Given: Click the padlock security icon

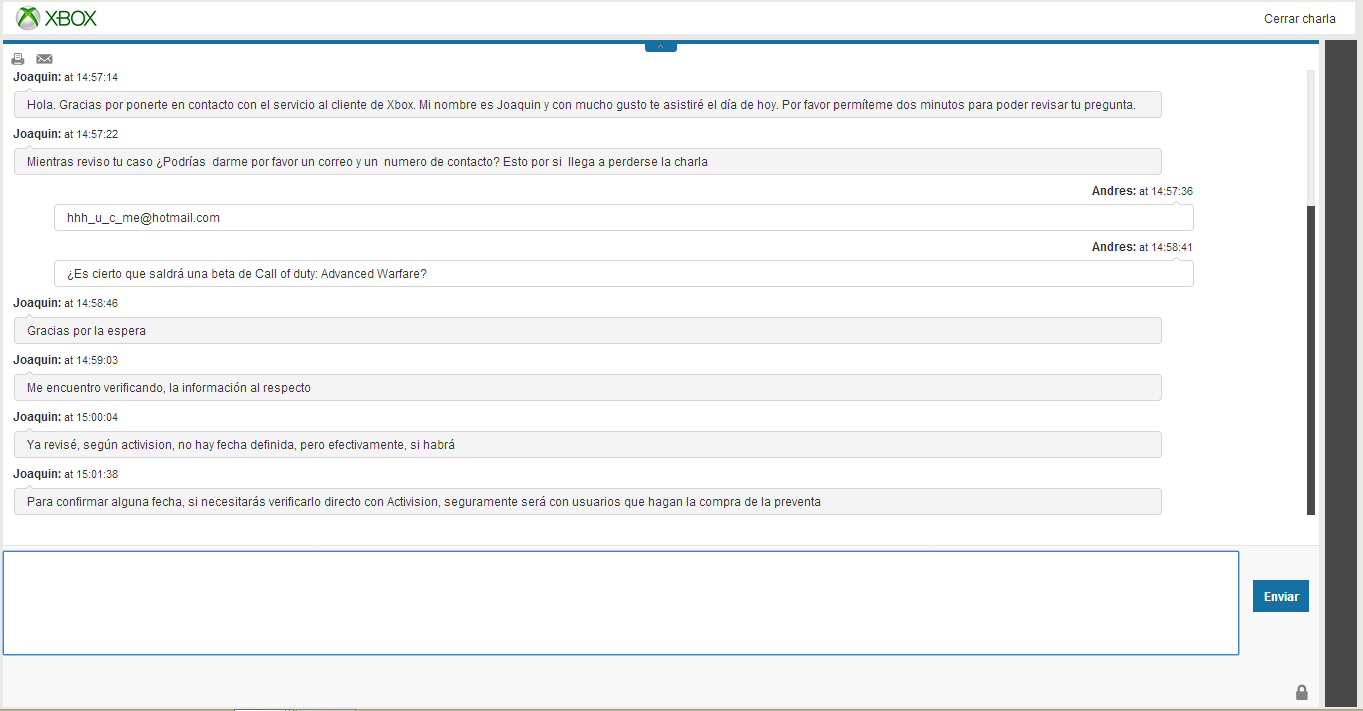Looking at the screenshot, I should click(1302, 692).
